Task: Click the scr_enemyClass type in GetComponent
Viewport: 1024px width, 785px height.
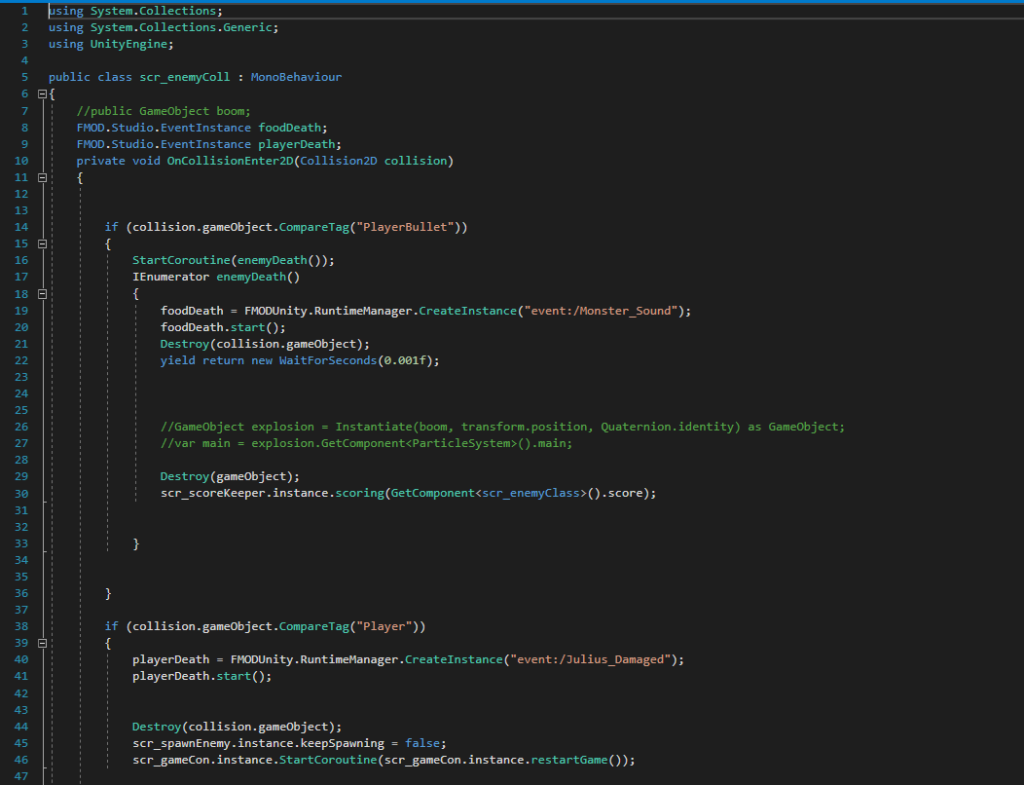Action: (x=531, y=493)
